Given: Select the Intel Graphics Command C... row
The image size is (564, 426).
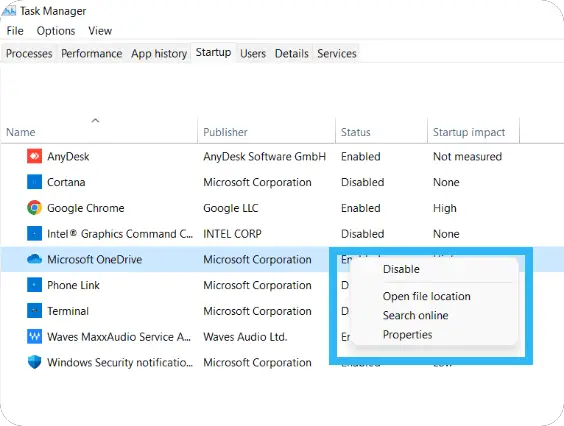Looking at the screenshot, I should click(x=120, y=234).
